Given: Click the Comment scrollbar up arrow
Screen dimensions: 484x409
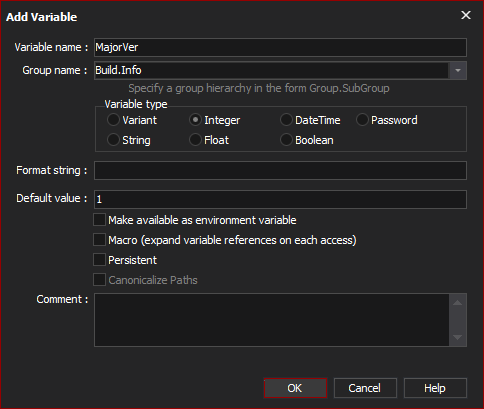Looking at the screenshot, I should click(x=458, y=303).
